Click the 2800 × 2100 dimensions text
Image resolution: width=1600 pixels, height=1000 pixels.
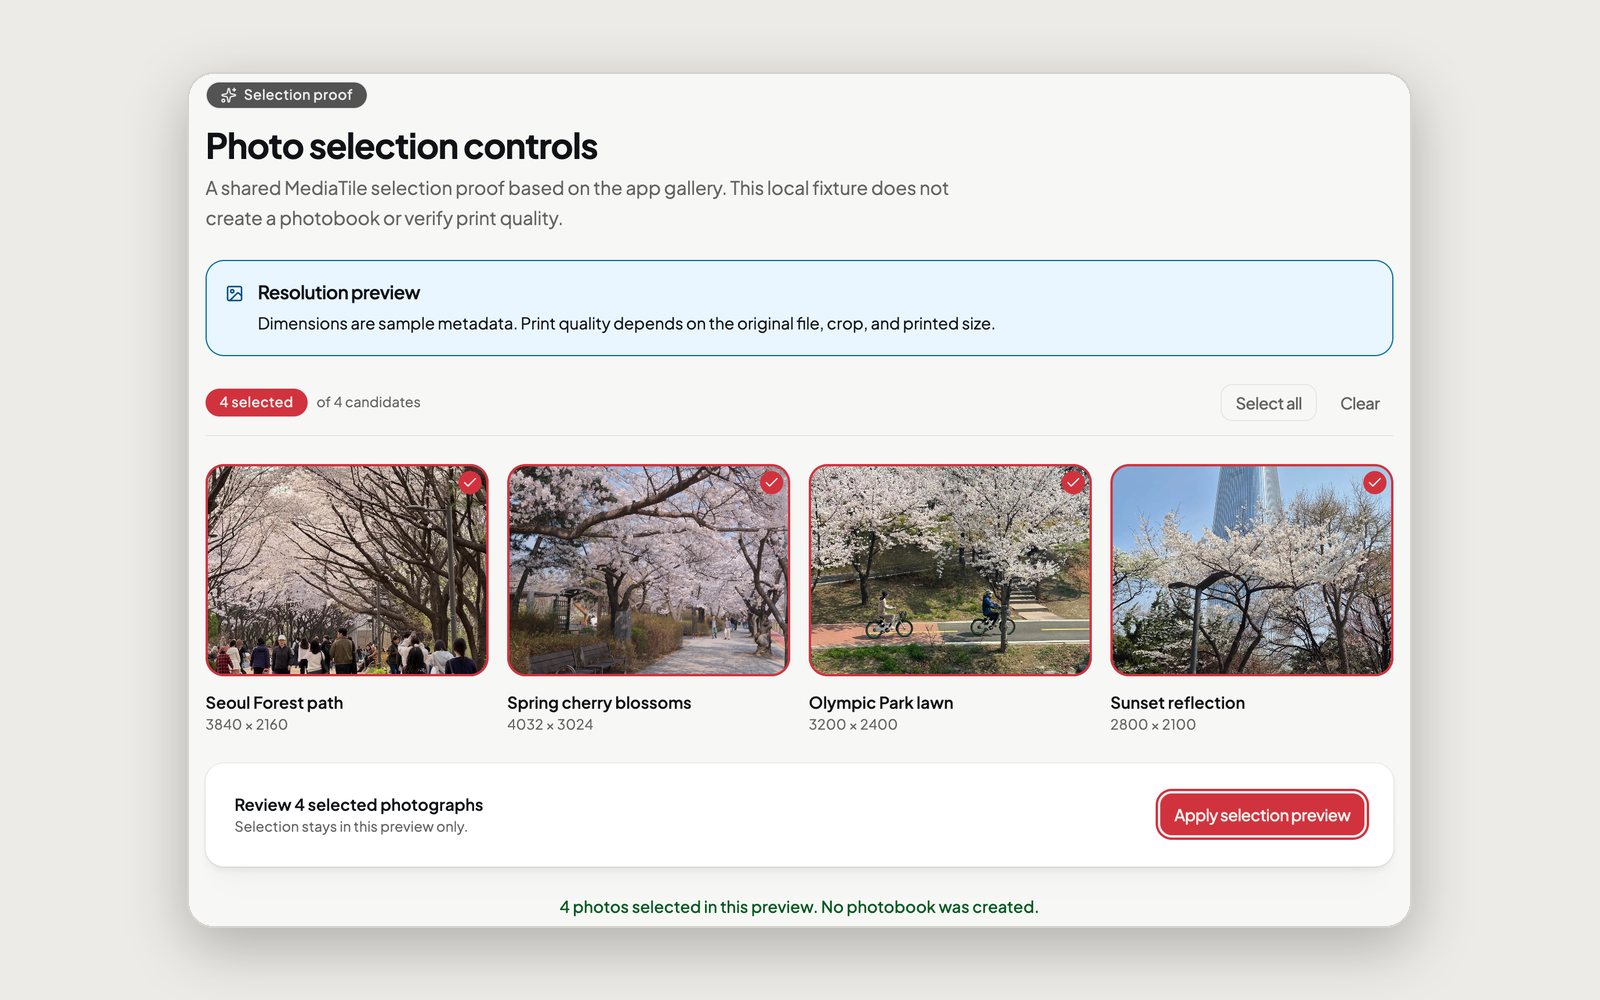tap(1153, 725)
